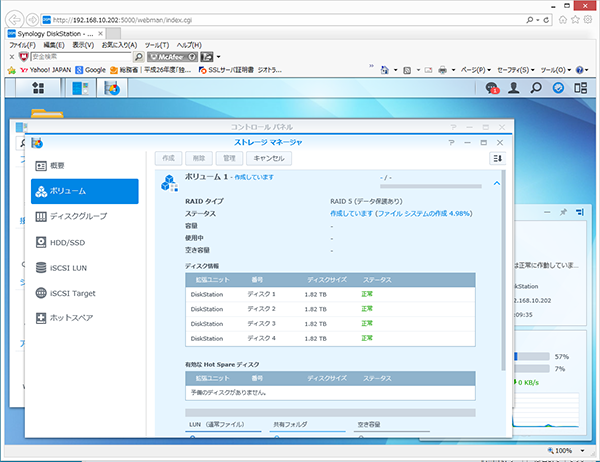Screen dimensions: 600x462
Task: Click the DSM search magnifier icon
Action: tap(536, 89)
